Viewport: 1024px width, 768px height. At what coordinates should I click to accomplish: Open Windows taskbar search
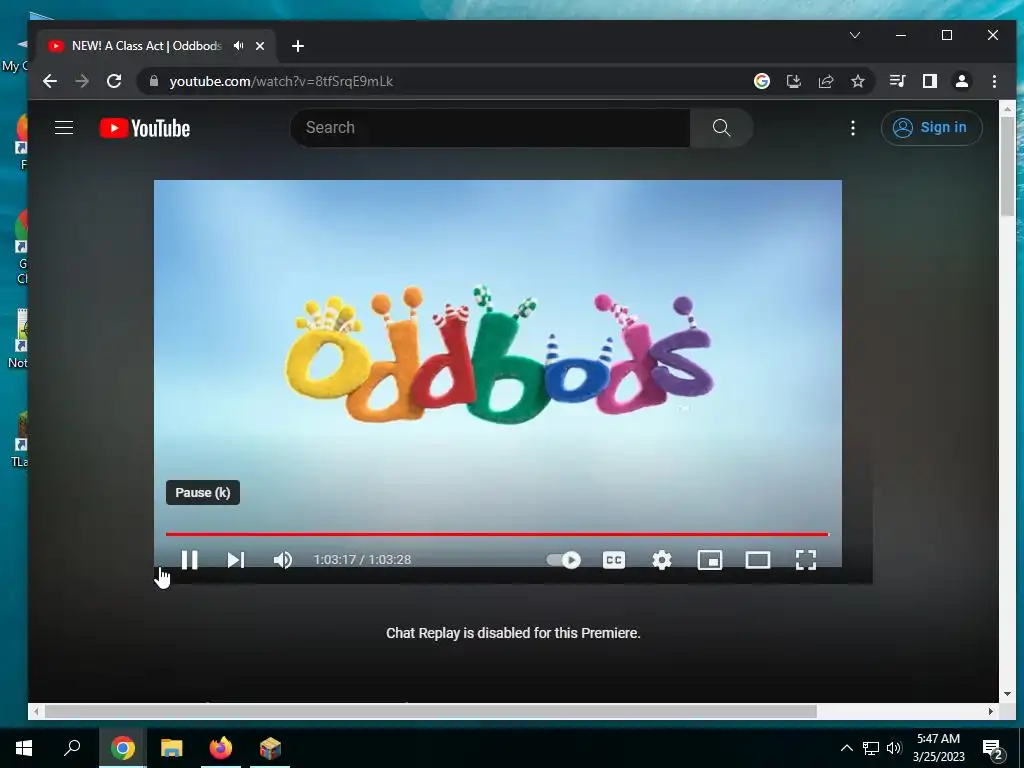72,748
